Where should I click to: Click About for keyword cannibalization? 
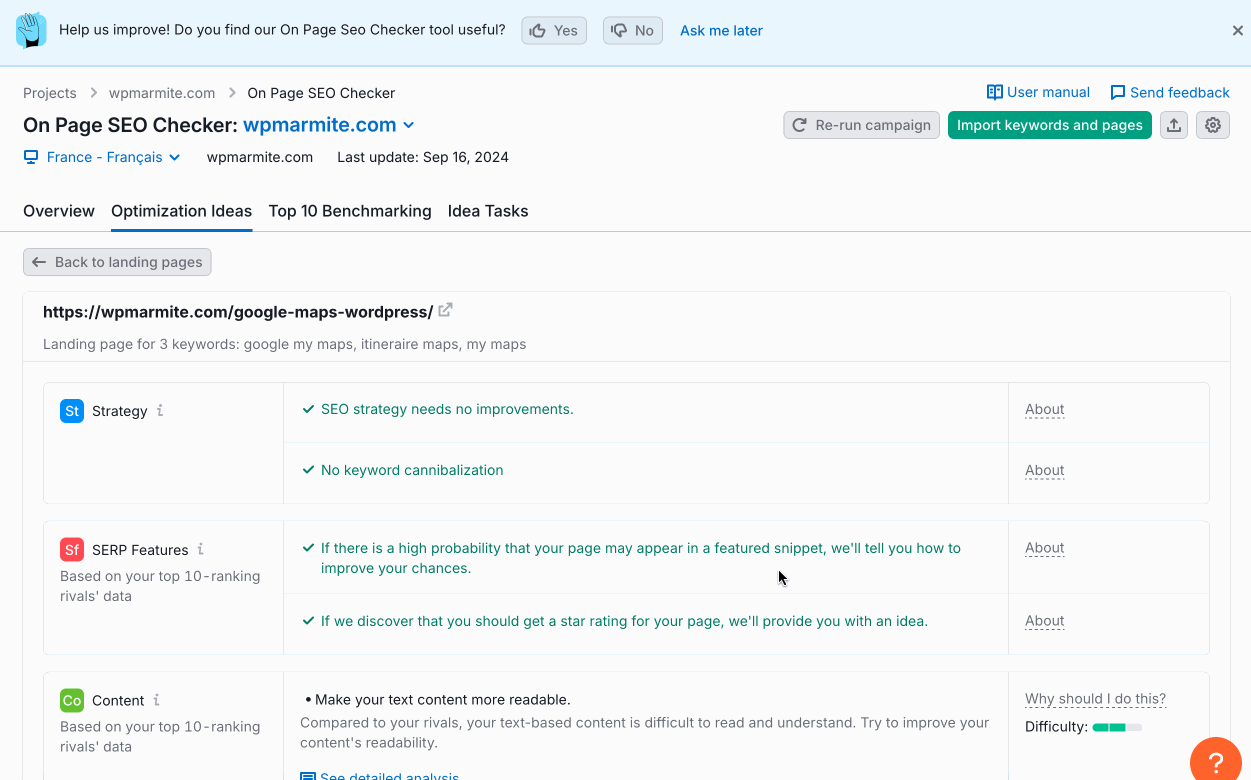tap(1044, 470)
